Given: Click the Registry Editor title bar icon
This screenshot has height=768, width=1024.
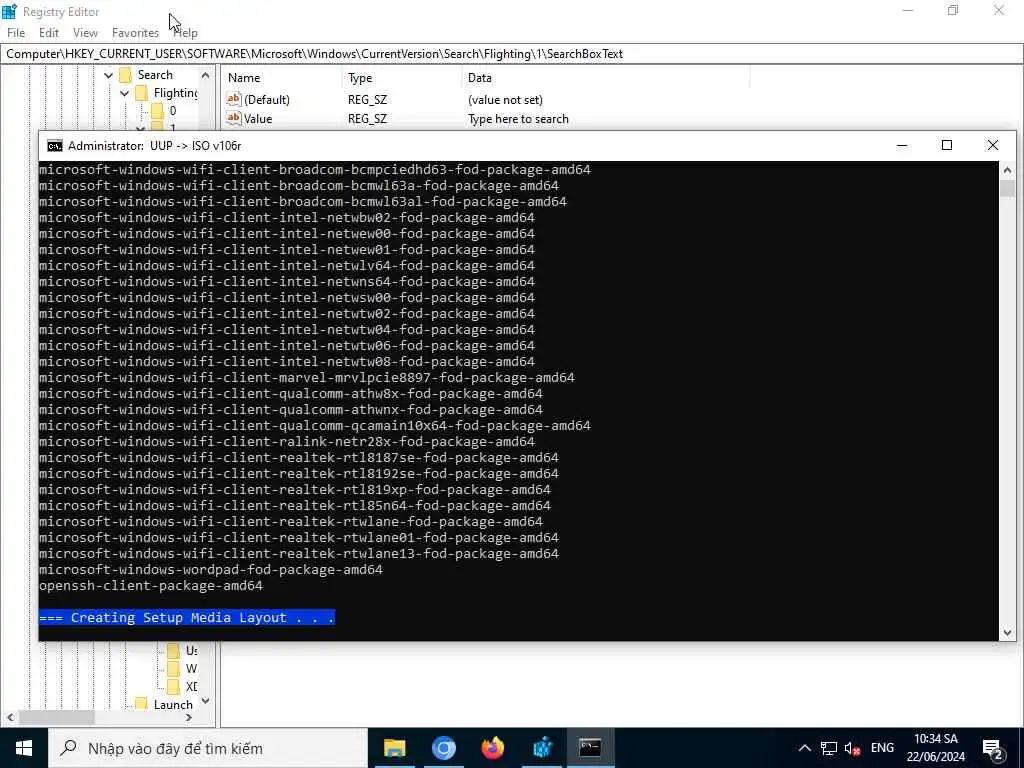Looking at the screenshot, I should point(9,11).
